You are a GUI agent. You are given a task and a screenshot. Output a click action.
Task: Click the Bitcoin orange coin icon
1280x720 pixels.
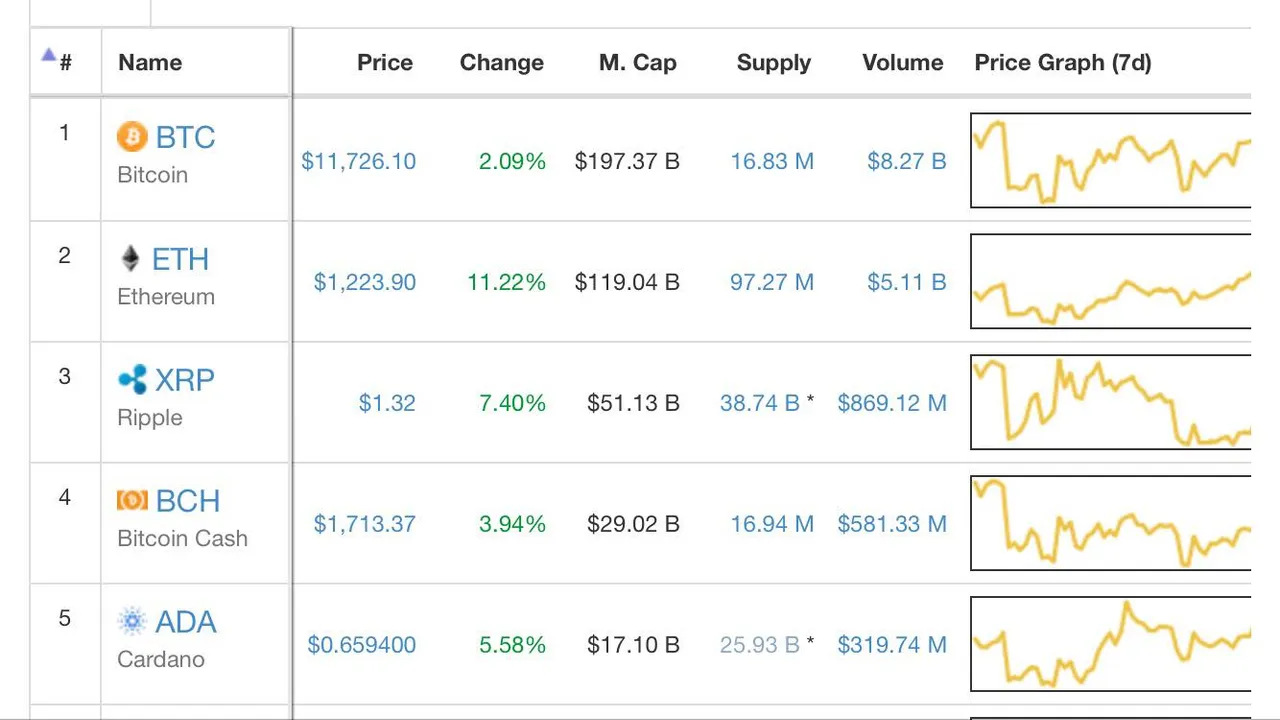(x=132, y=136)
